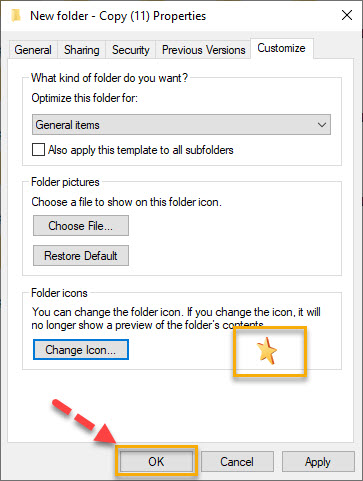The width and height of the screenshot is (363, 481).
Task: Click the 'Folder pictures' group label
Action: [x=65, y=182]
